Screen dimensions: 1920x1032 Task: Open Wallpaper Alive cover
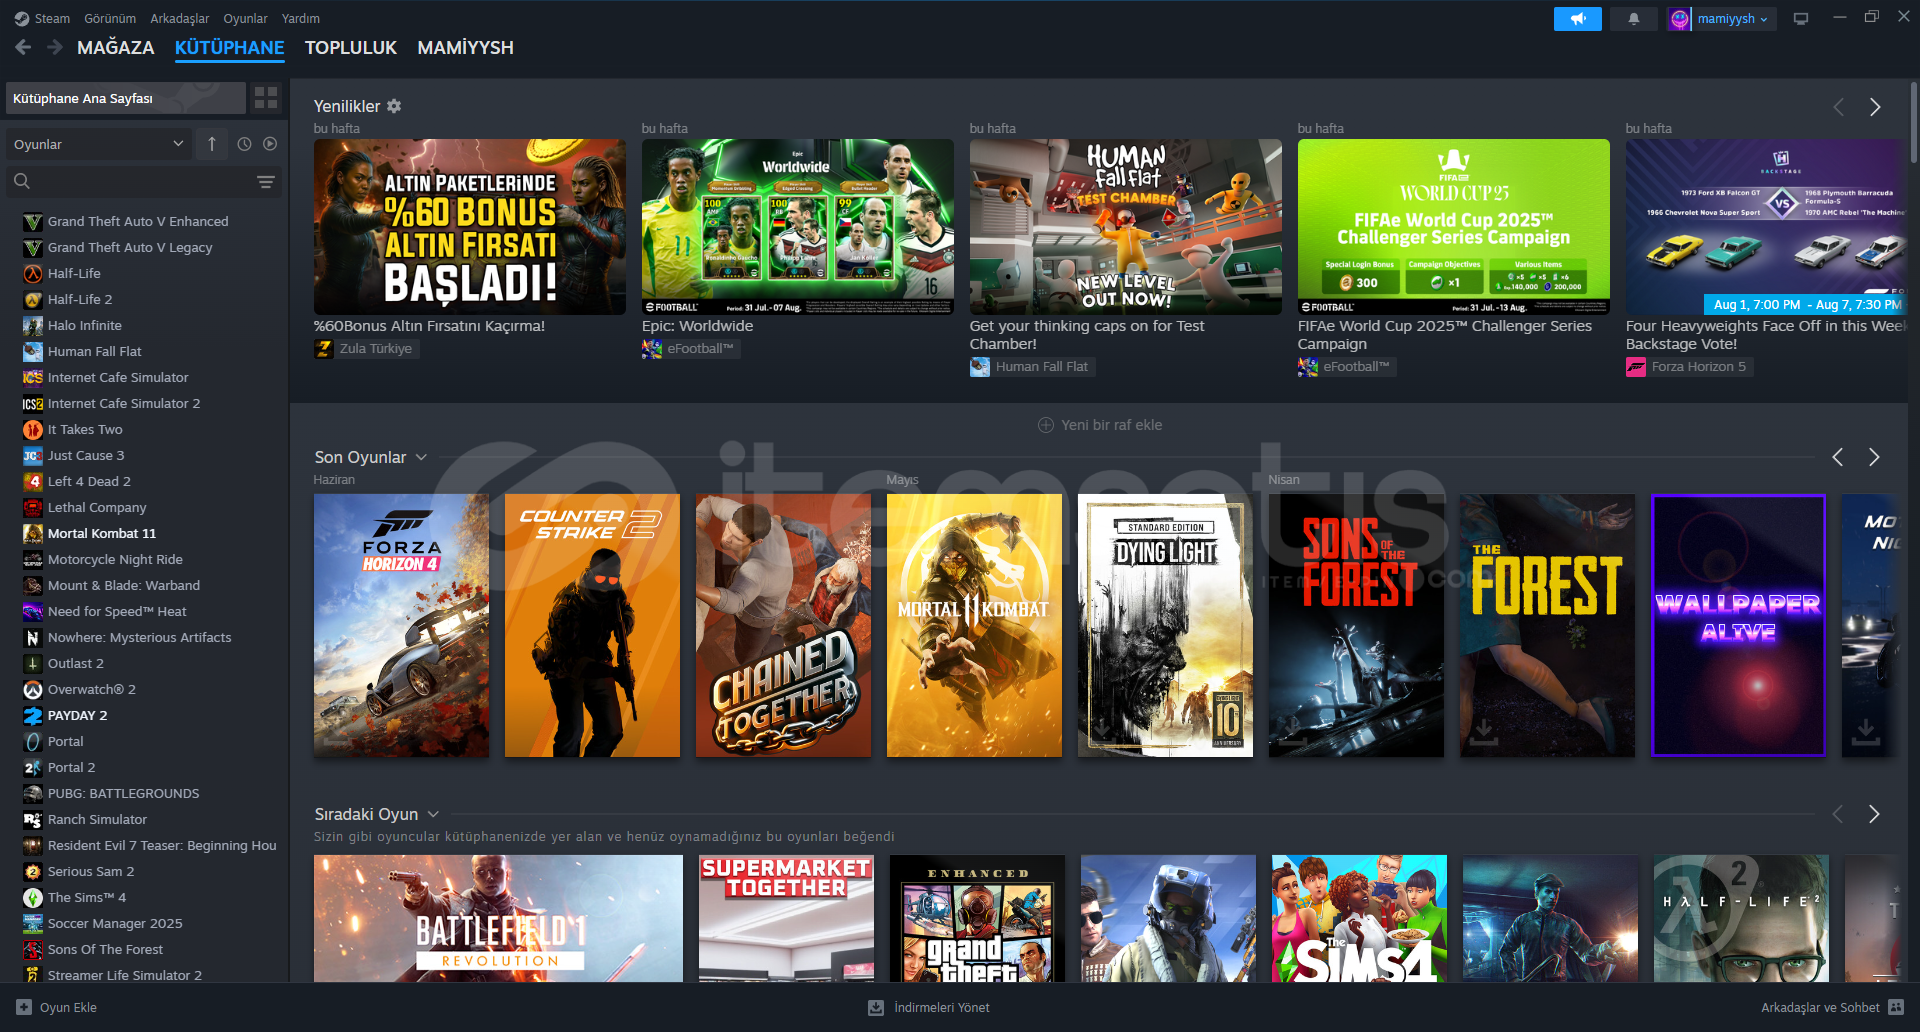[x=1738, y=625]
